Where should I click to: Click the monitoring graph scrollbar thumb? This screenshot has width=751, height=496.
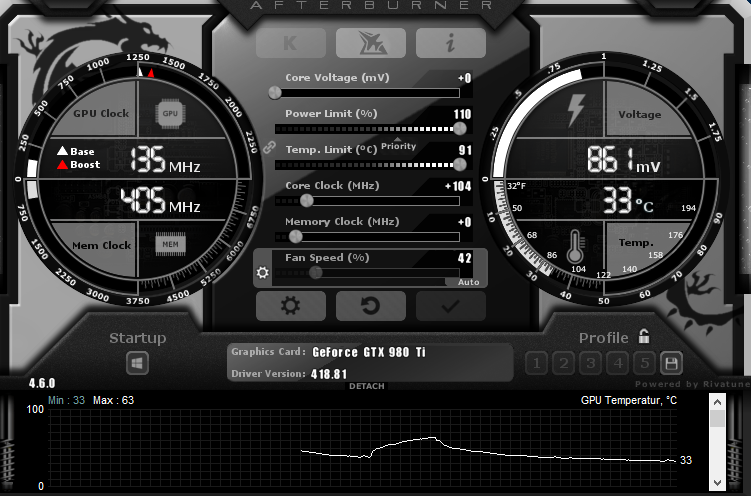pyautogui.click(x=717, y=418)
